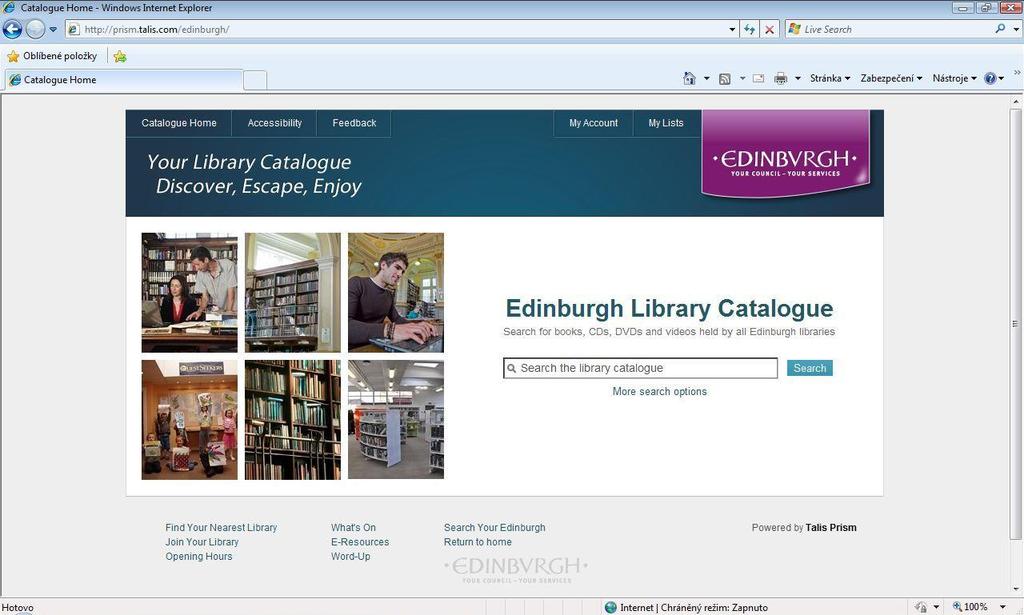Expand the zoom level dropdown arrow

click(1003, 607)
